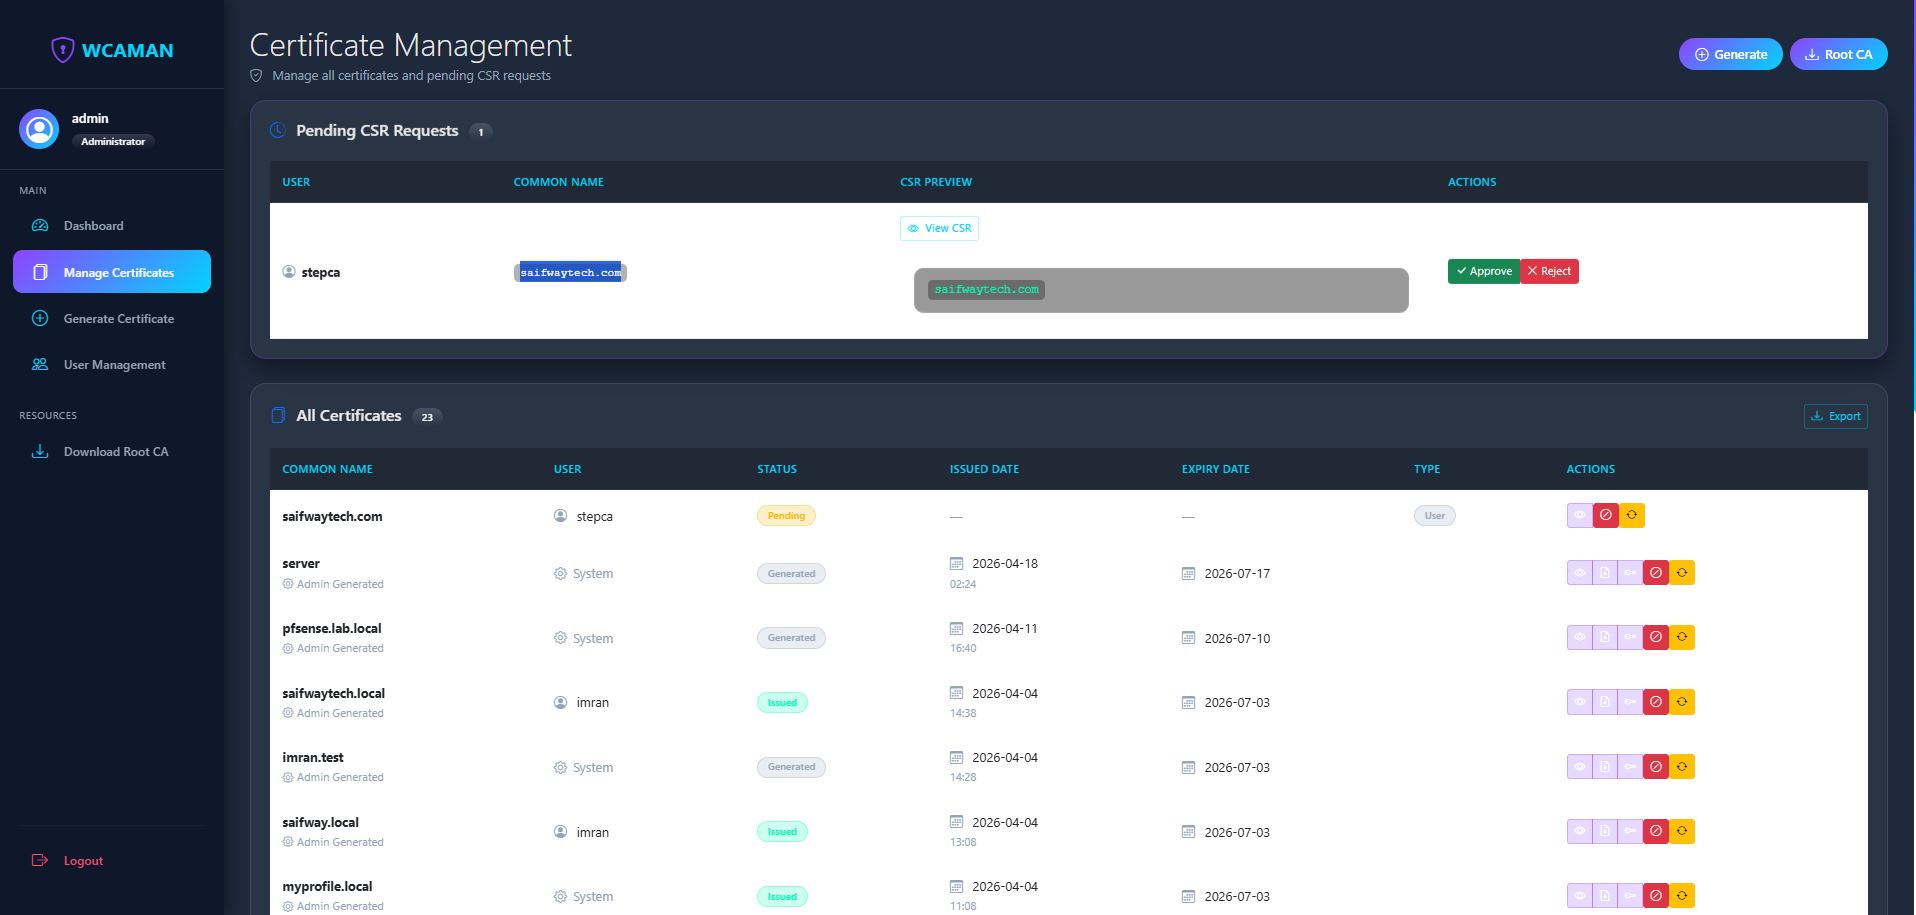1916x915 pixels.
Task: Click the yellow renew icon for saifwaytech.com
Action: (1632, 515)
